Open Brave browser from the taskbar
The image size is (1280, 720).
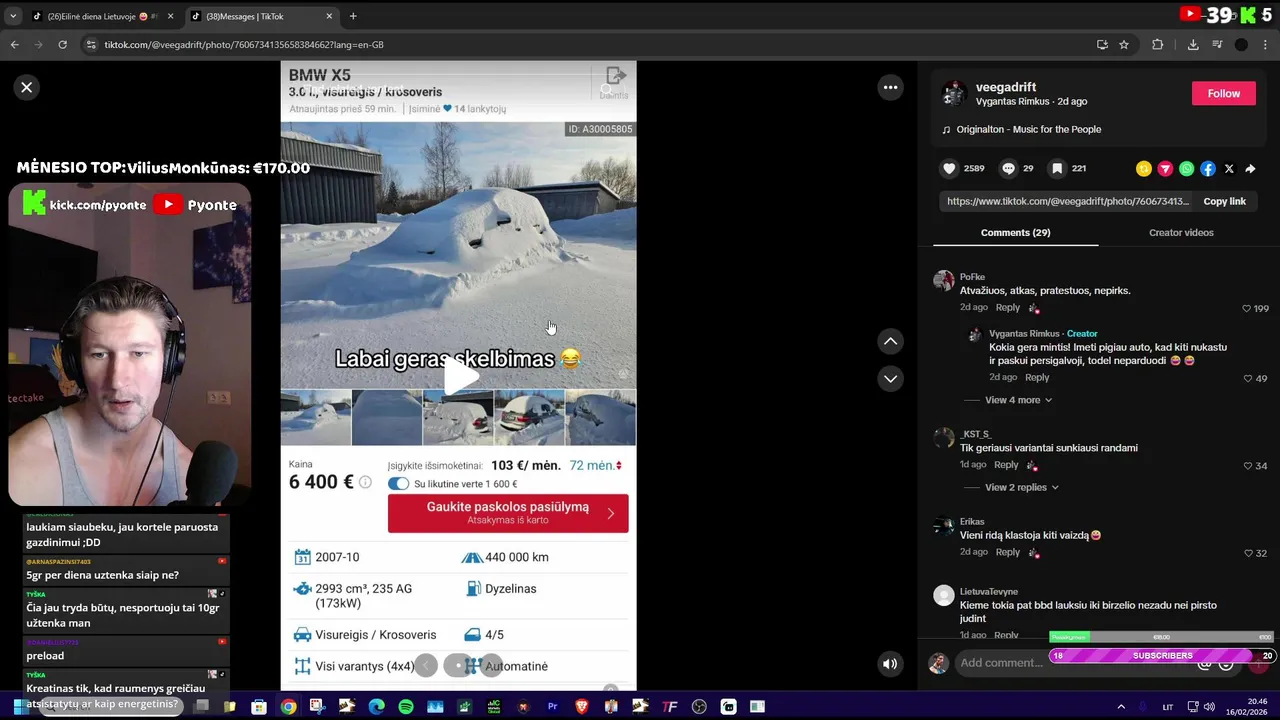coord(582,706)
